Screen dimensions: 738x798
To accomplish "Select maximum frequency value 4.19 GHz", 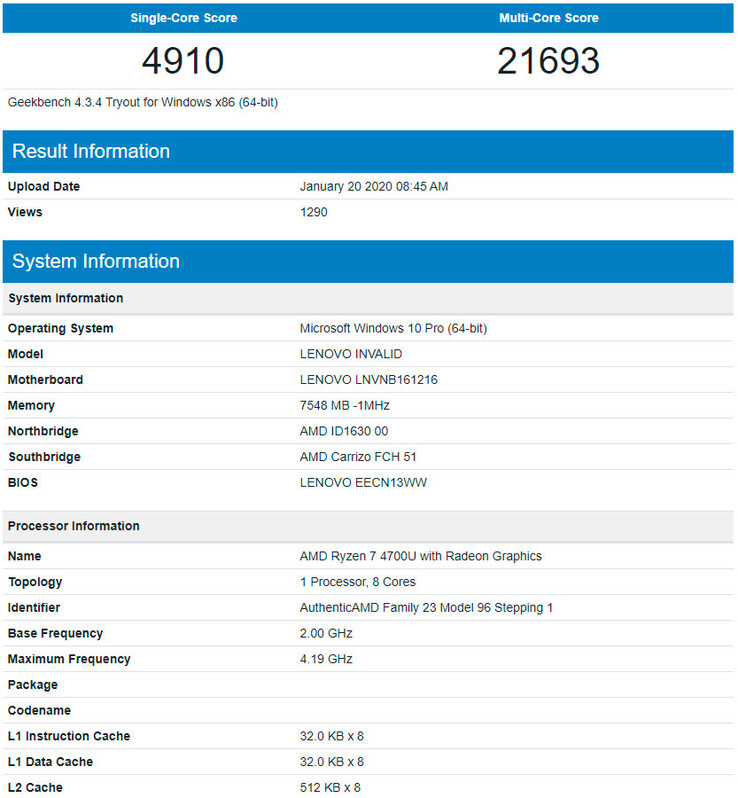I will tap(326, 659).
